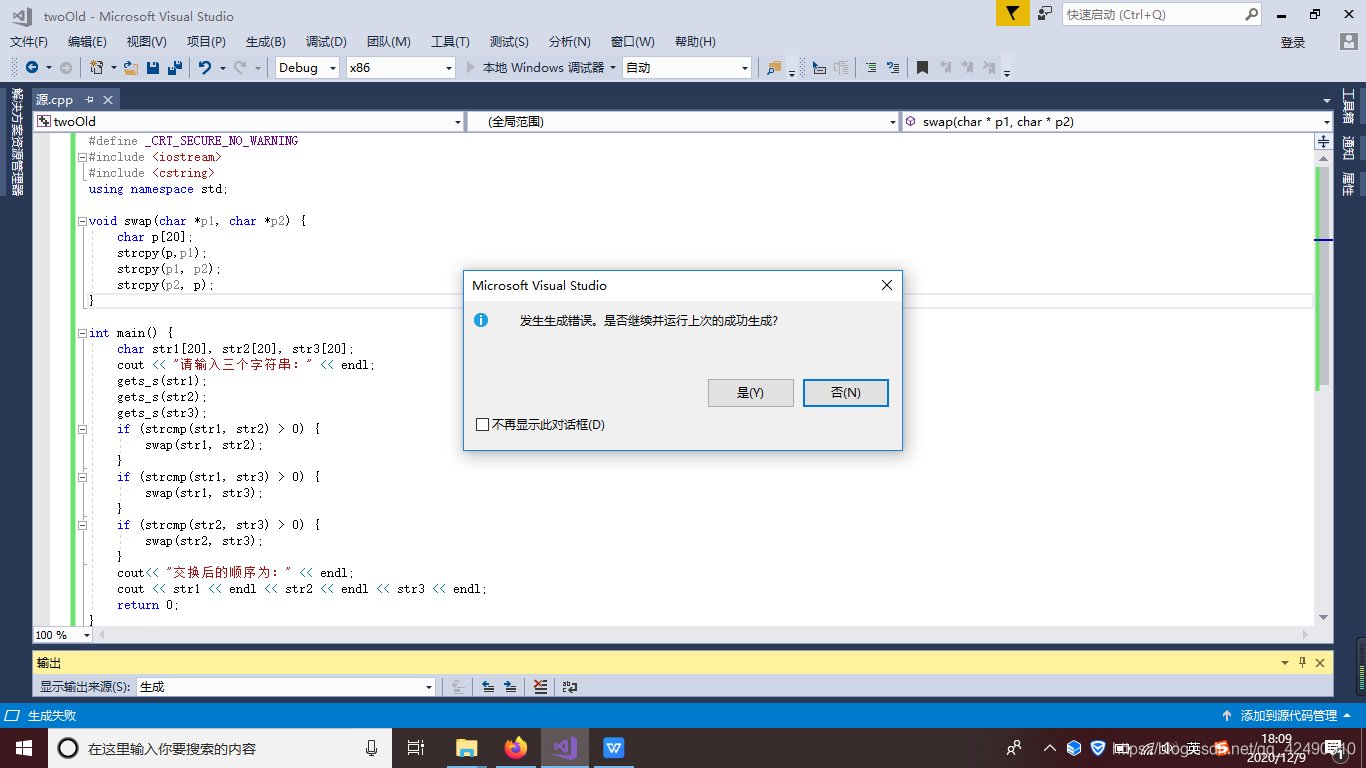Open the 工具箱 side tab on right
Viewport: 1366px width, 768px height.
[1349, 107]
